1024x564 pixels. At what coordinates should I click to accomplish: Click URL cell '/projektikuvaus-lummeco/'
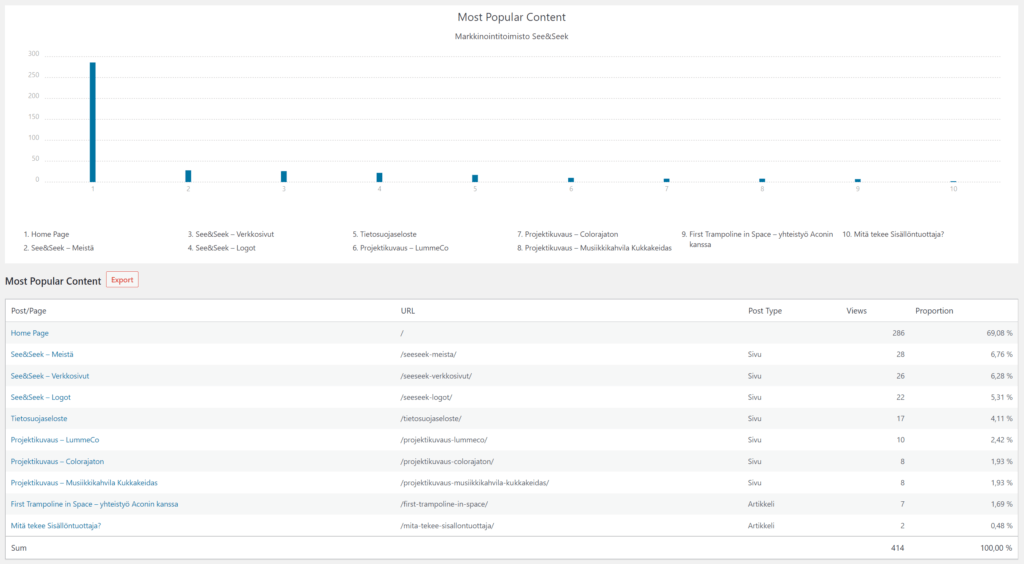click(444, 440)
